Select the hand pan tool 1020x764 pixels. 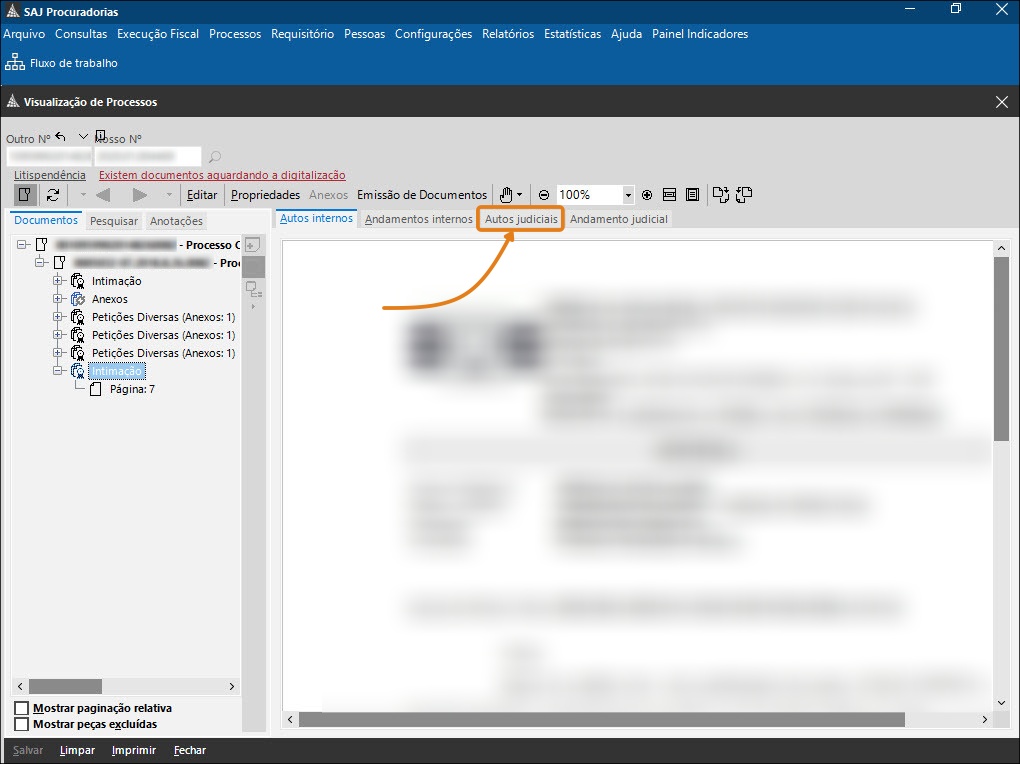[507, 195]
